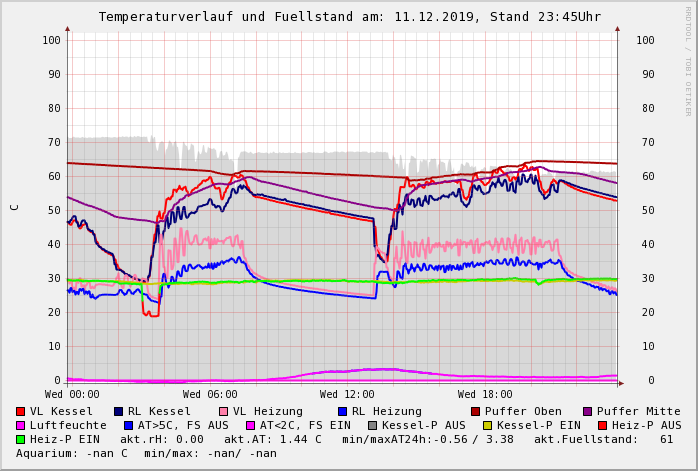Click the chart title with date 11.12.2019
Viewport: 698px width, 471px height.
[349, 17]
